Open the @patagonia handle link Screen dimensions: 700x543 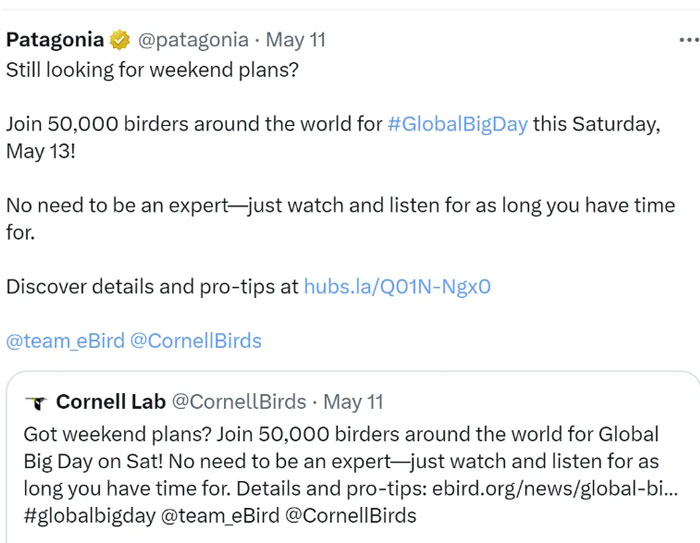pyautogui.click(x=193, y=40)
